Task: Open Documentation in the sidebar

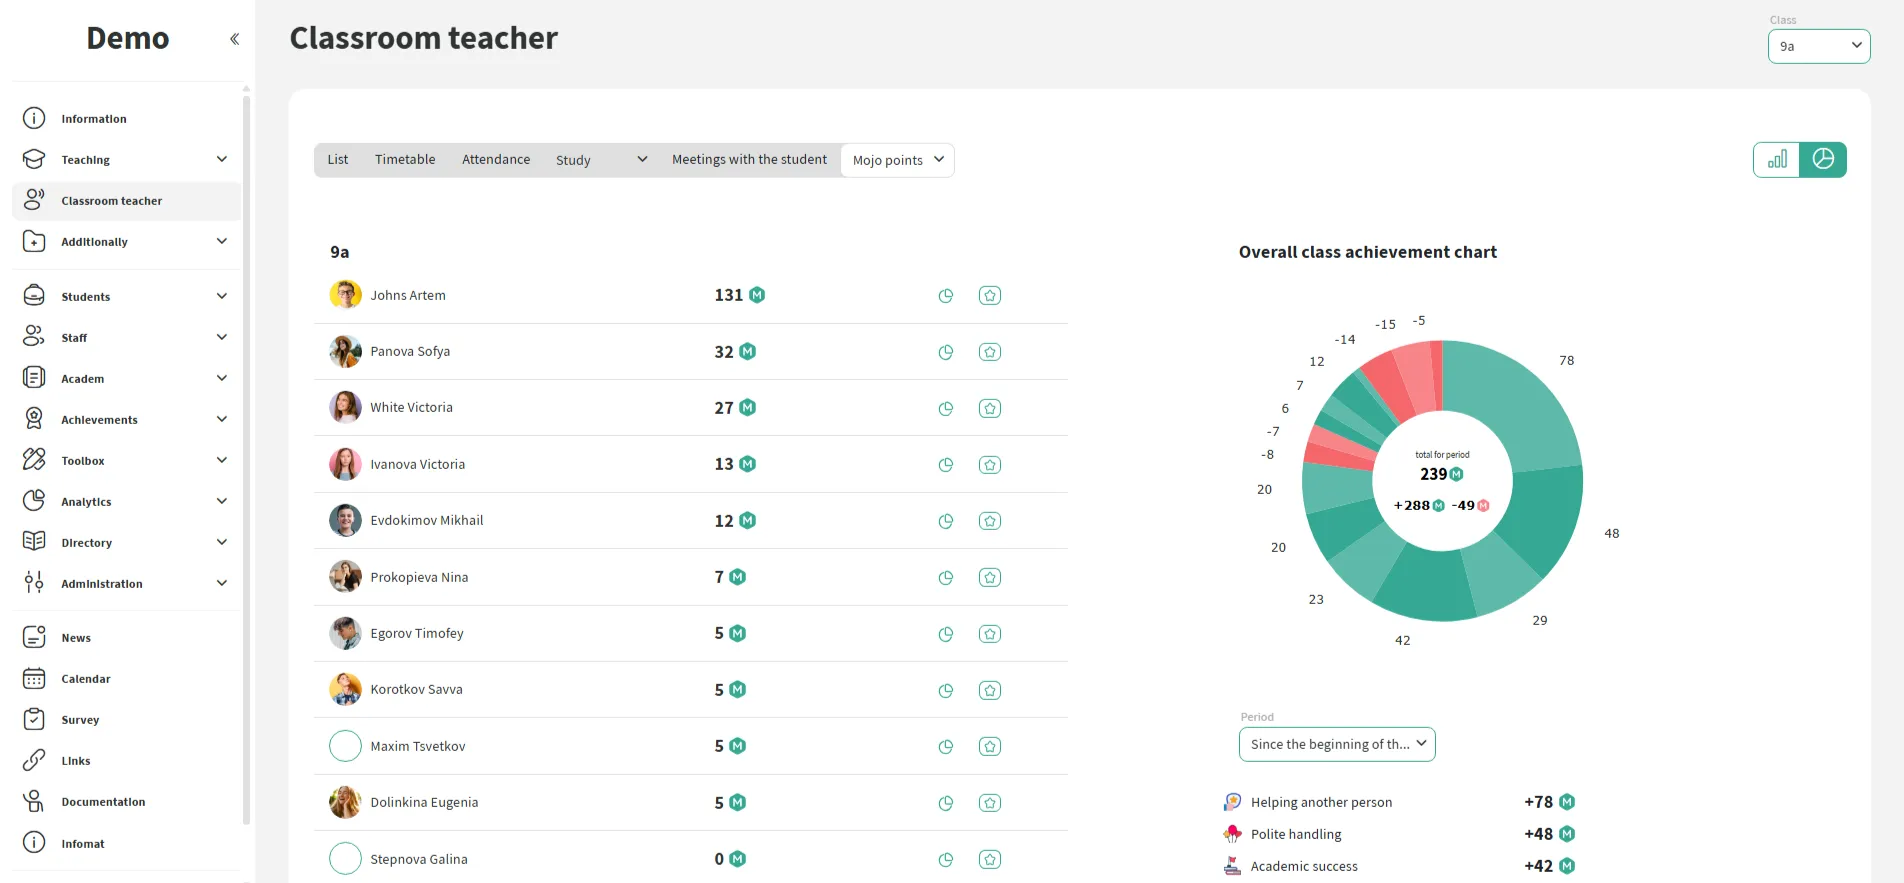Action: (x=103, y=802)
